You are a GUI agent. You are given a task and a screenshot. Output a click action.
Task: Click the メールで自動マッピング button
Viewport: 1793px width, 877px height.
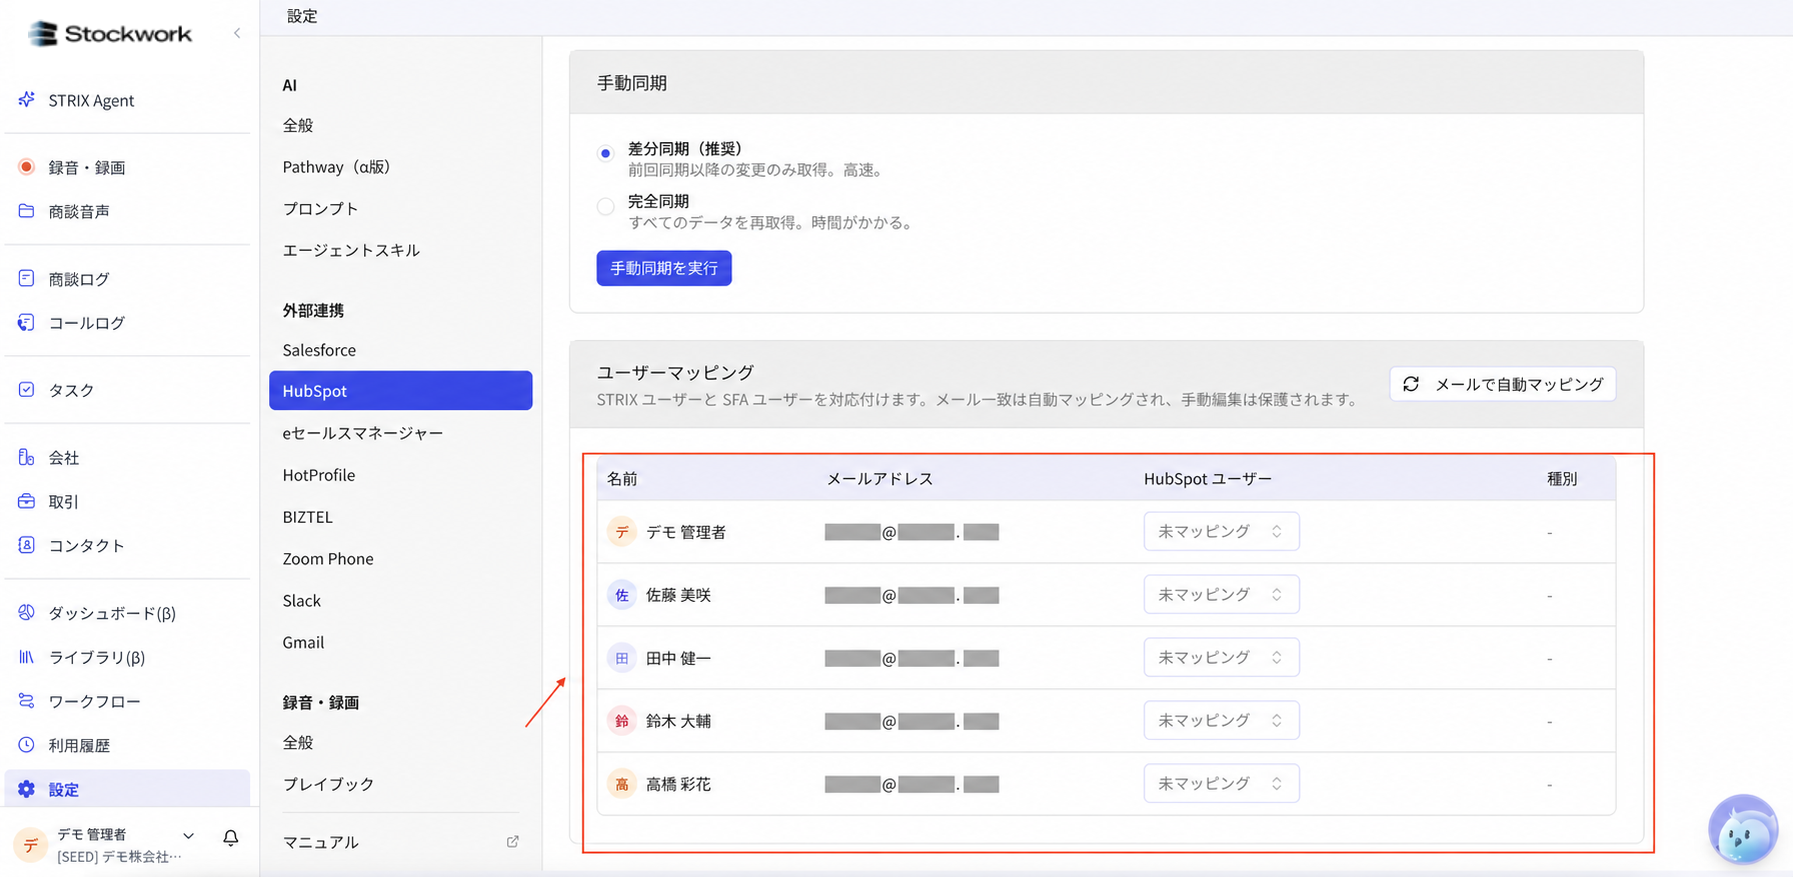click(x=1503, y=384)
